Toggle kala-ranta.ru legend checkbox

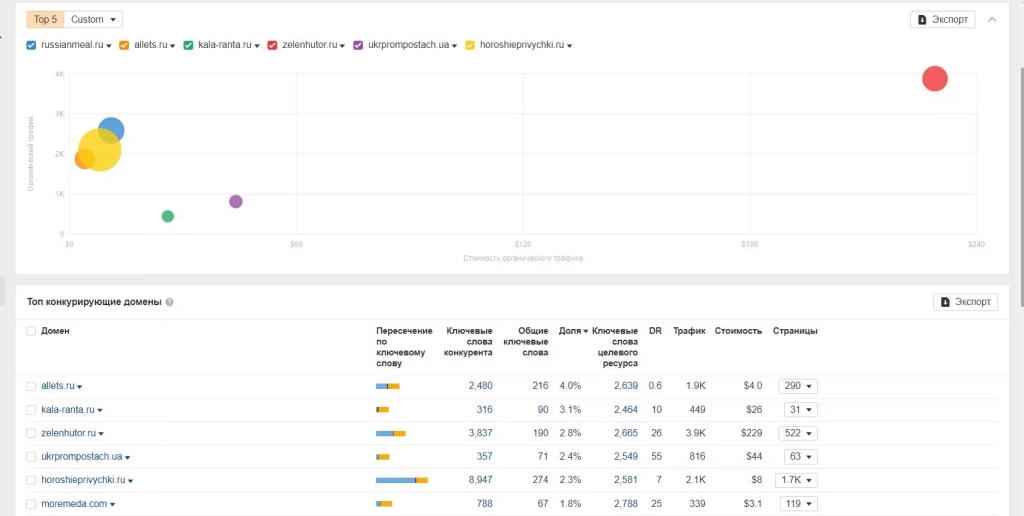click(188, 45)
